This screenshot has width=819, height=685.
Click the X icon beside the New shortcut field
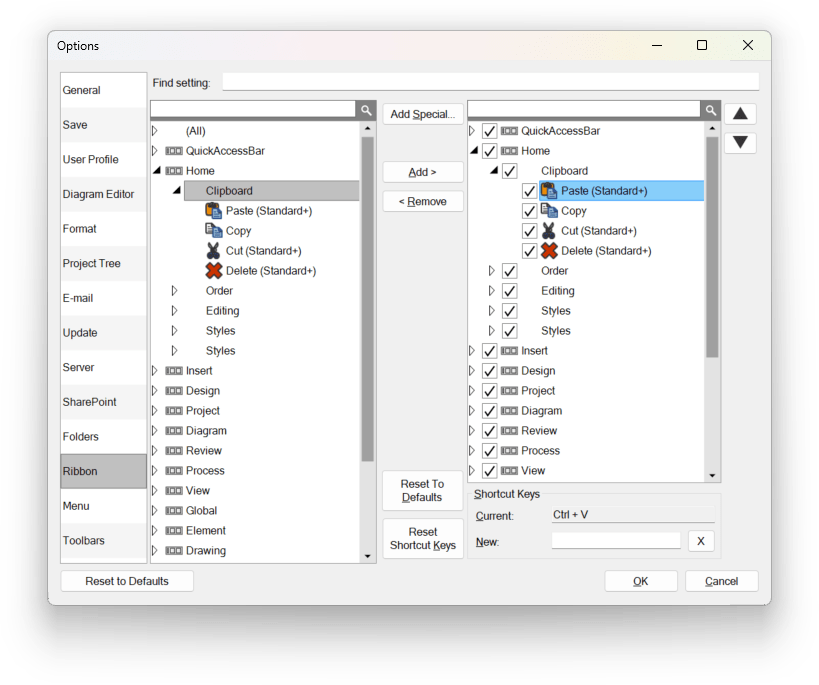tap(701, 540)
